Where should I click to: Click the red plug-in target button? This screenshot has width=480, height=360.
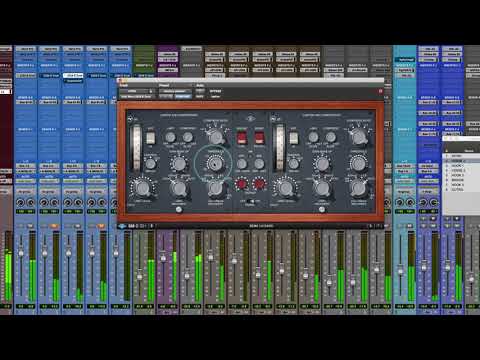(x=380, y=91)
